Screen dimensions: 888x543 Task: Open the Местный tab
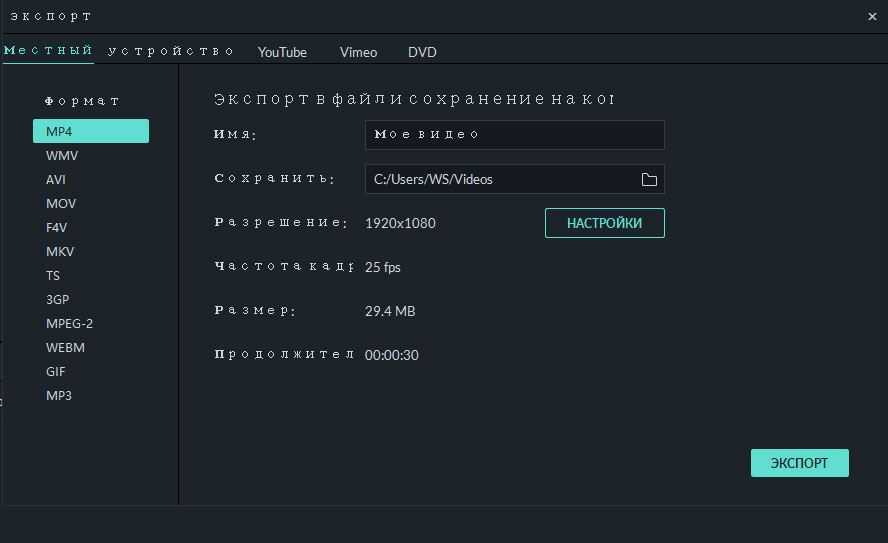tap(48, 51)
